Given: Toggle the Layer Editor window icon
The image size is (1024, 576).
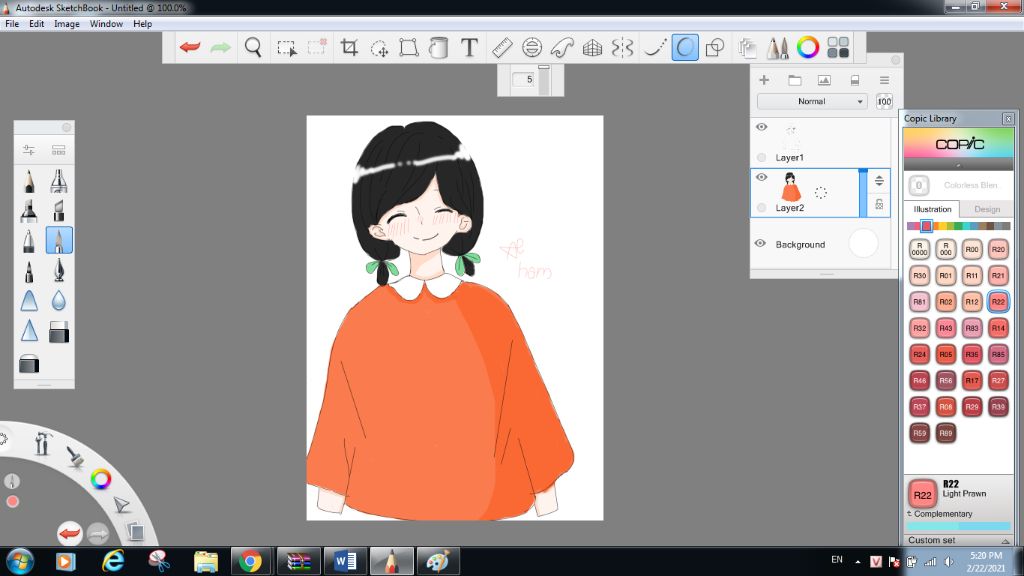Looking at the screenshot, I should pyautogui.click(x=747, y=48).
